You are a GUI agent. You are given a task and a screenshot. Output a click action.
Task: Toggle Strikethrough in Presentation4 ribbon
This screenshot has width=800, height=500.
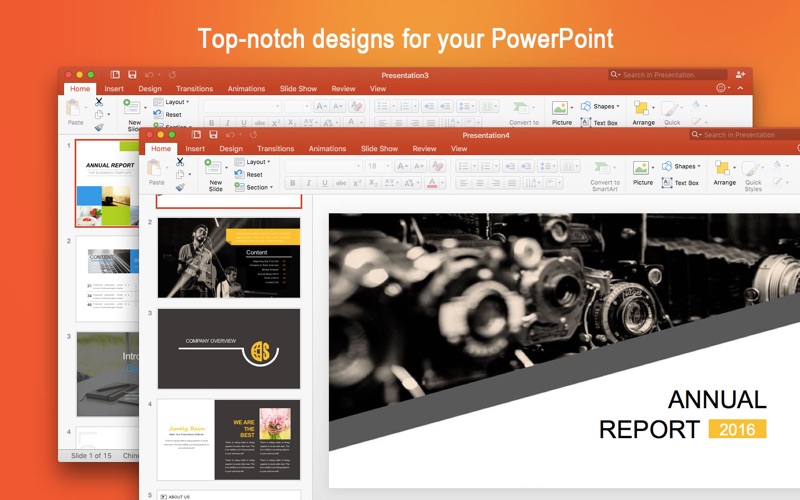[341, 183]
